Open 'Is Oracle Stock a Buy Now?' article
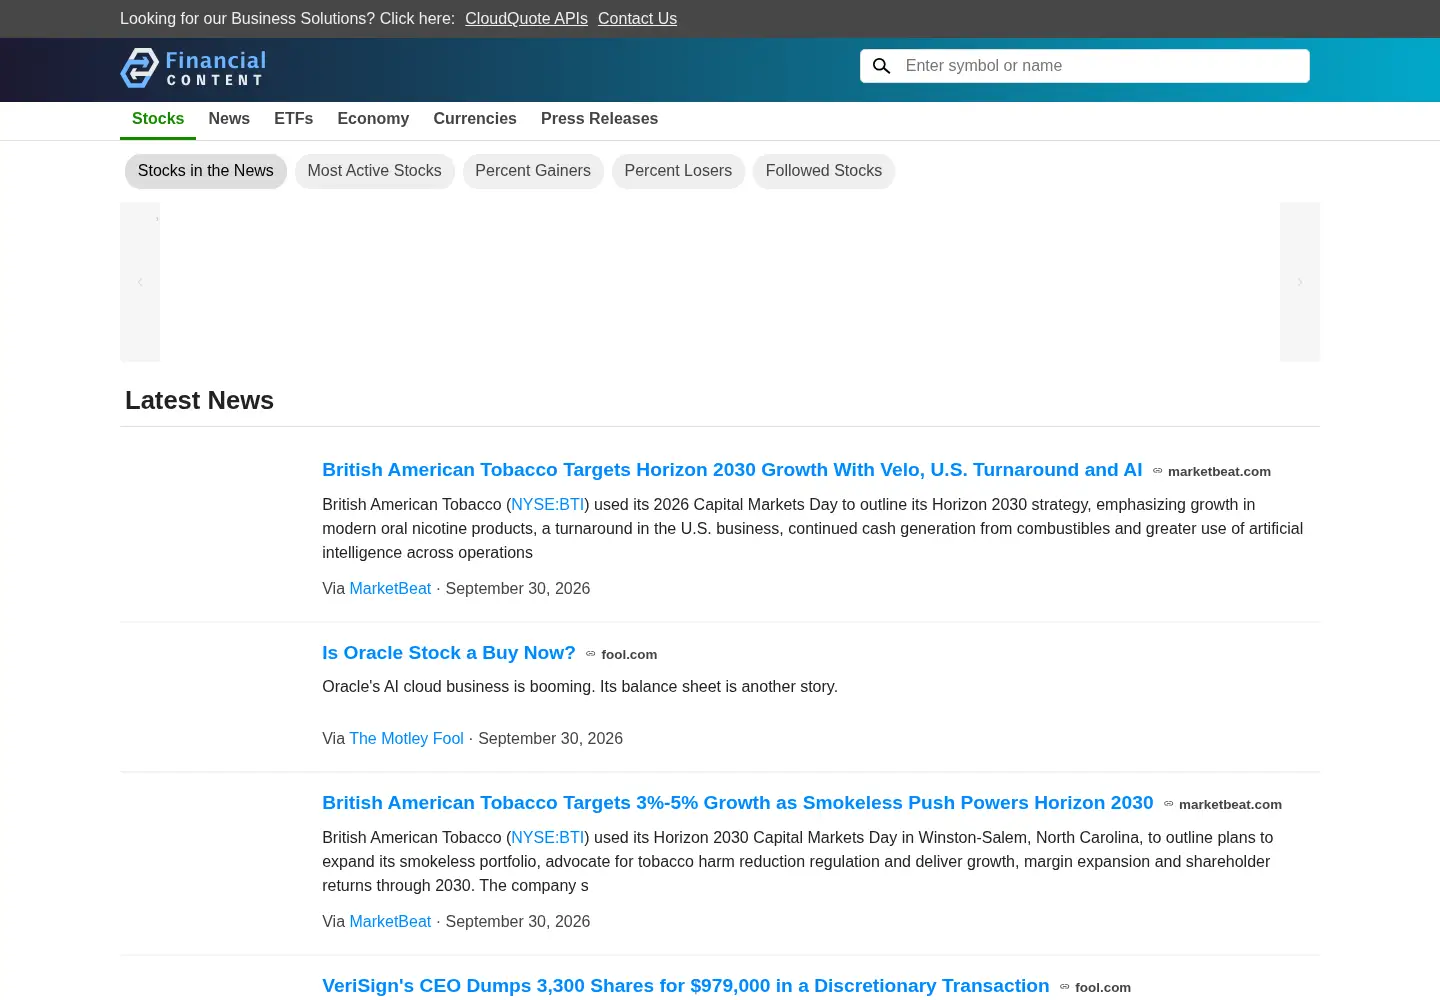 (449, 653)
